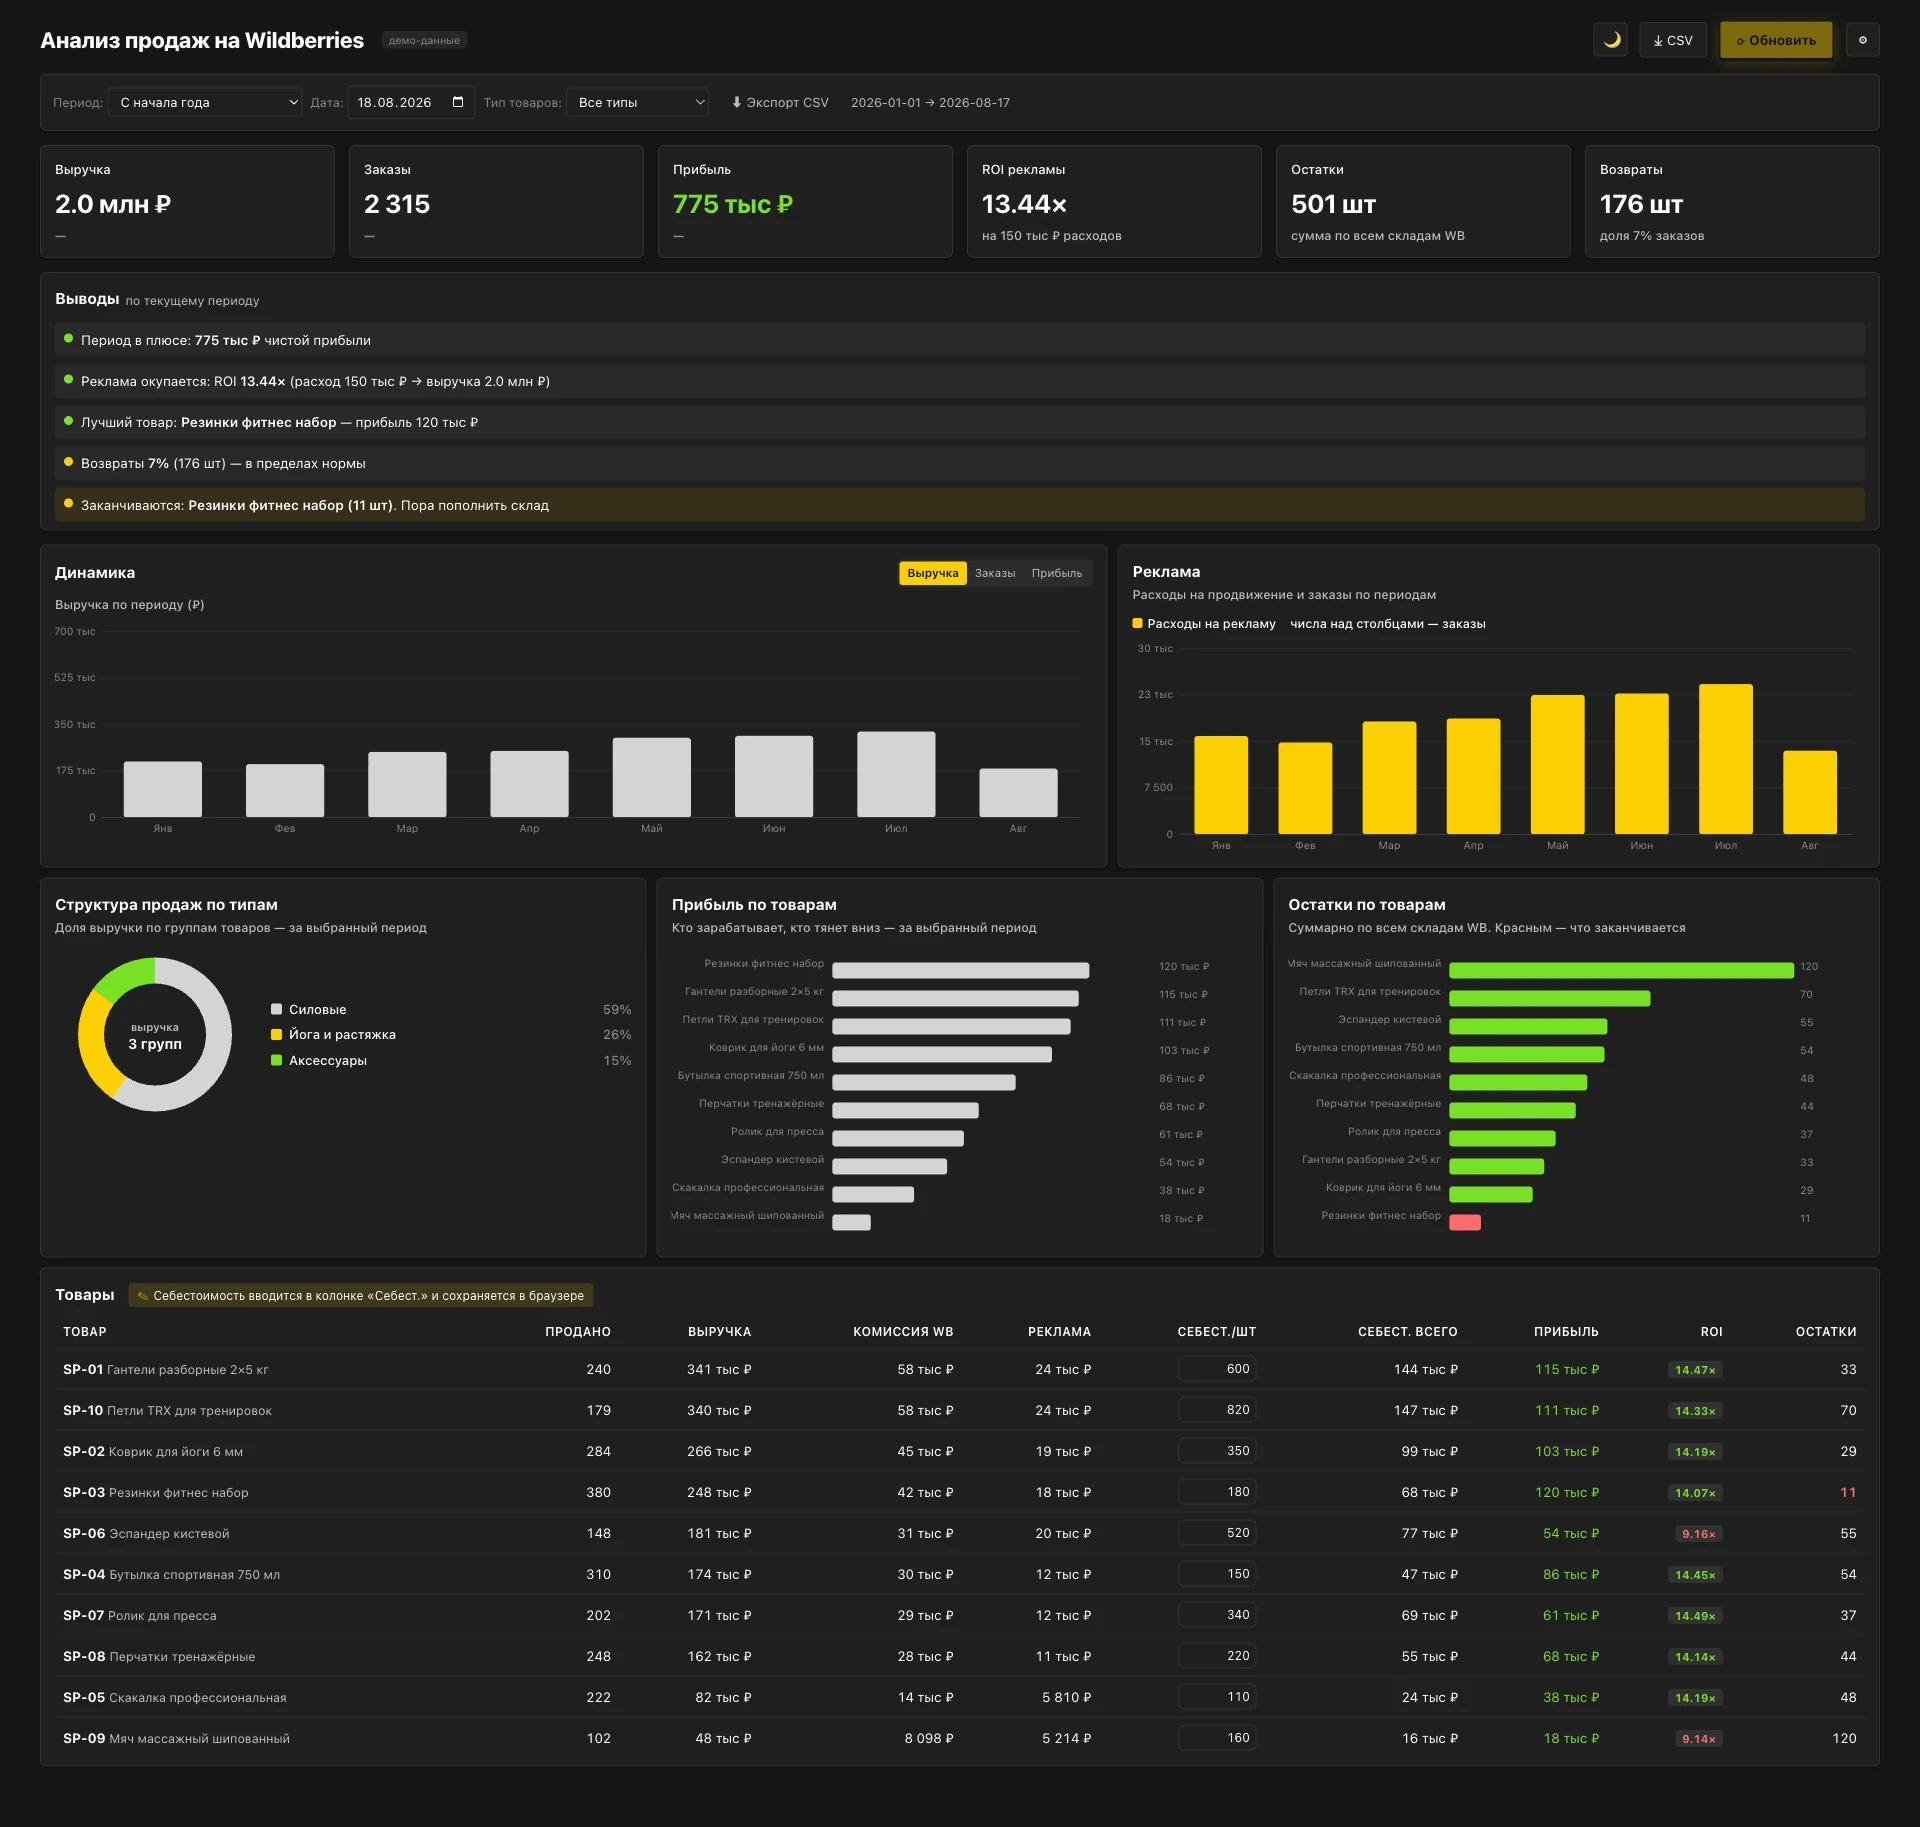
Task: Click the Экспорт CSV link in filter bar
Action: pos(780,102)
